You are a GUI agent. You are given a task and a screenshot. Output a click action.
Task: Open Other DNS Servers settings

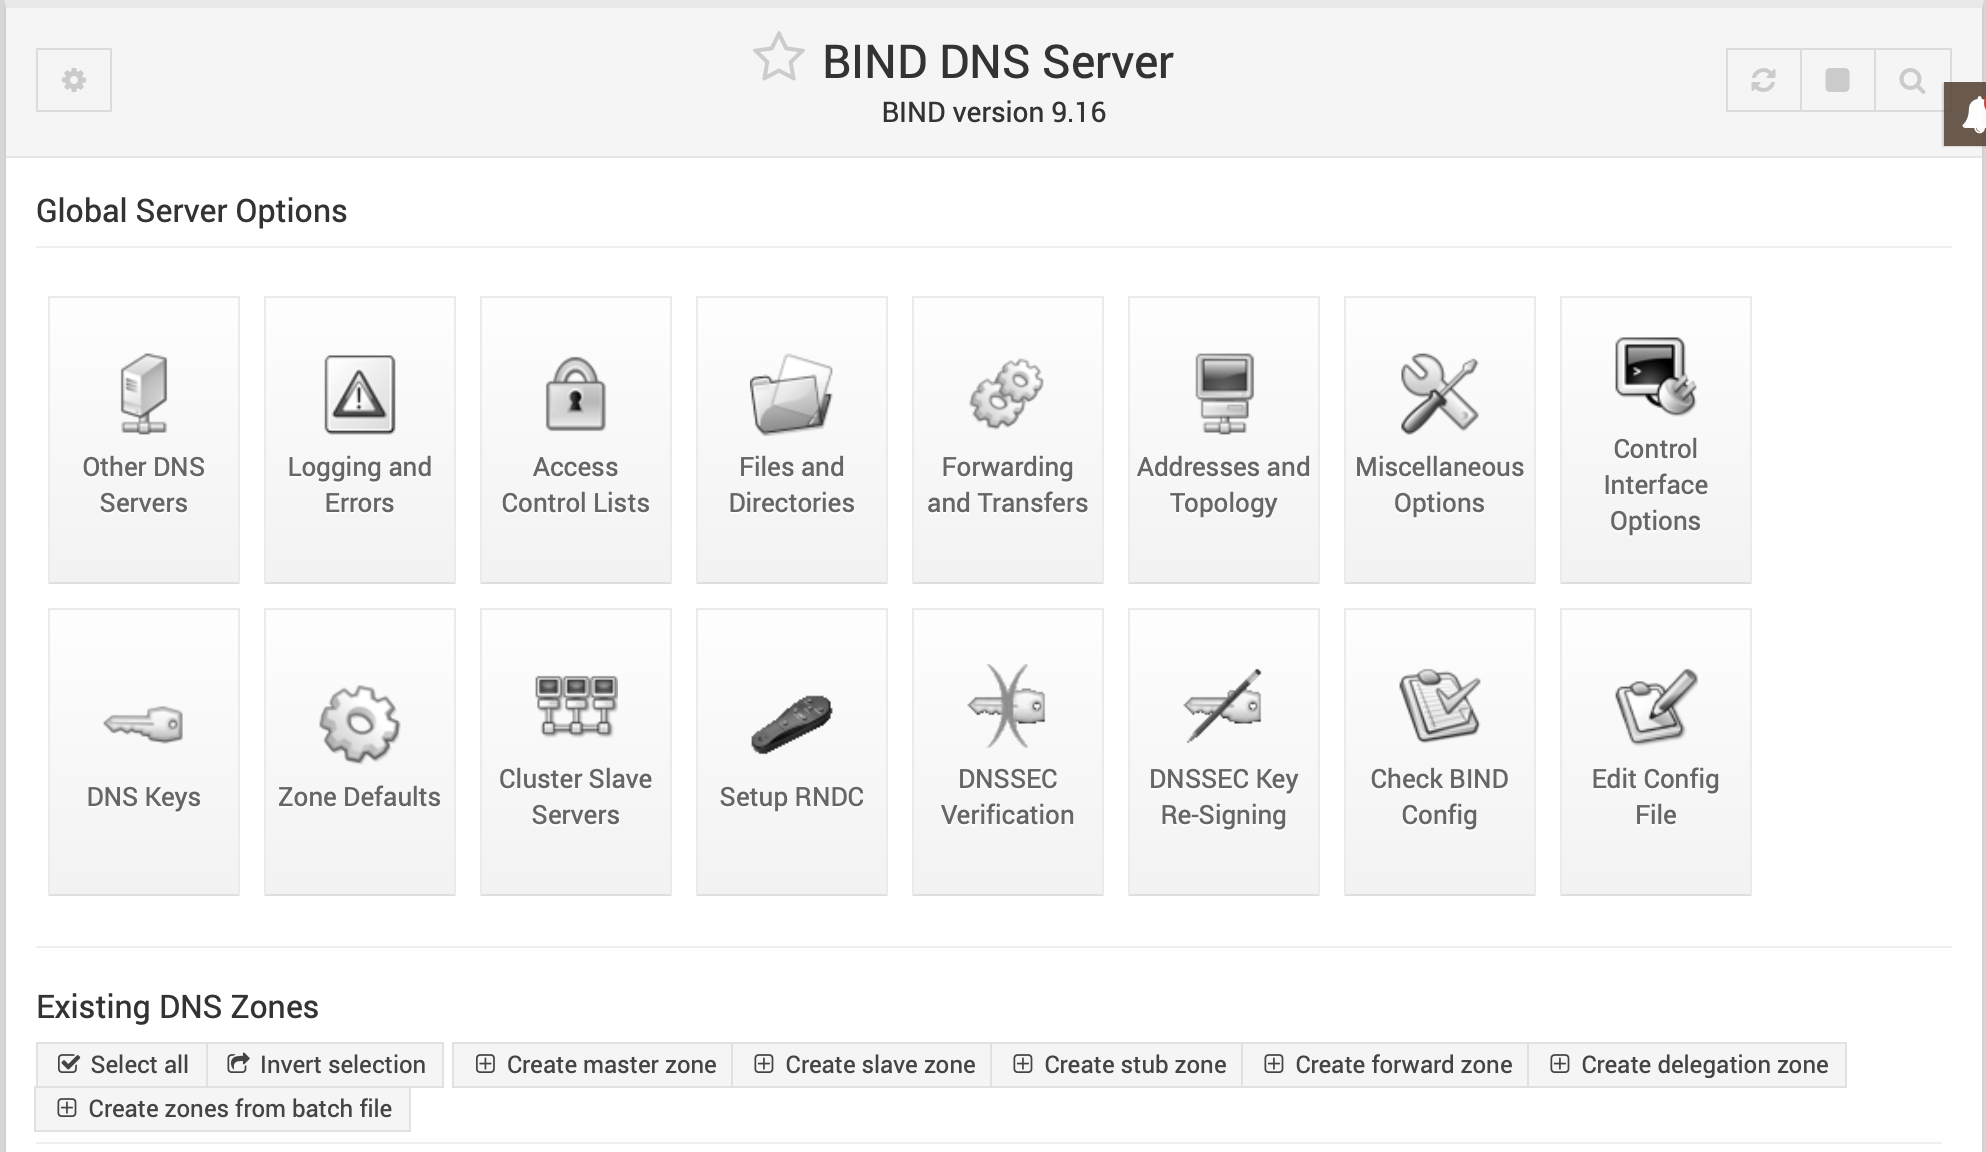tap(143, 439)
